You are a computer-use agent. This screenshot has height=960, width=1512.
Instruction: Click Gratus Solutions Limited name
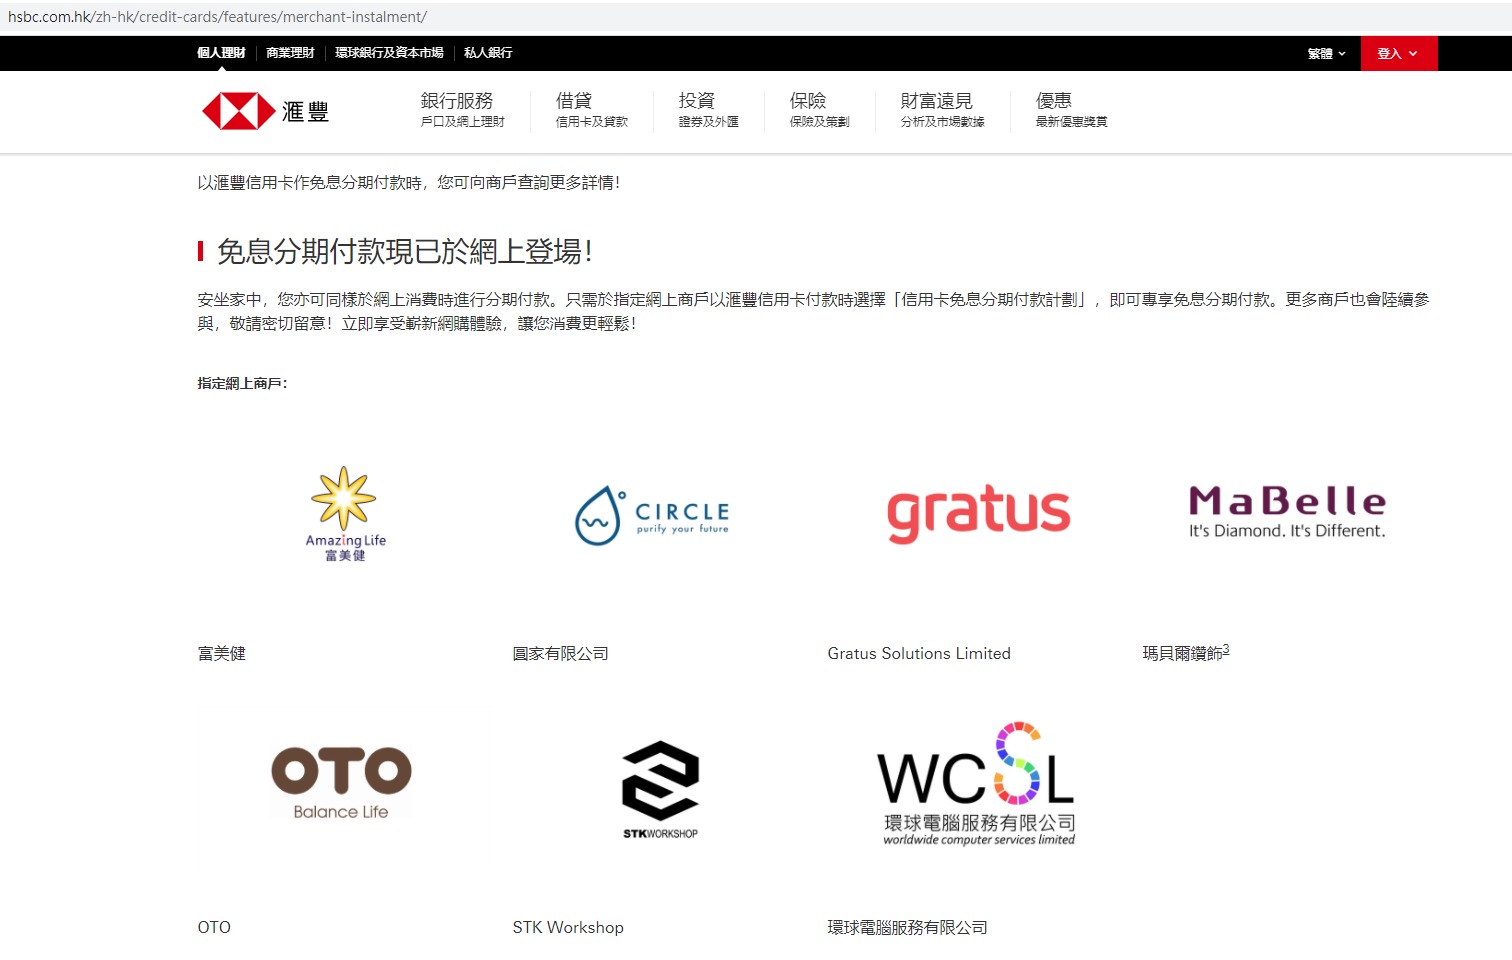coord(919,654)
